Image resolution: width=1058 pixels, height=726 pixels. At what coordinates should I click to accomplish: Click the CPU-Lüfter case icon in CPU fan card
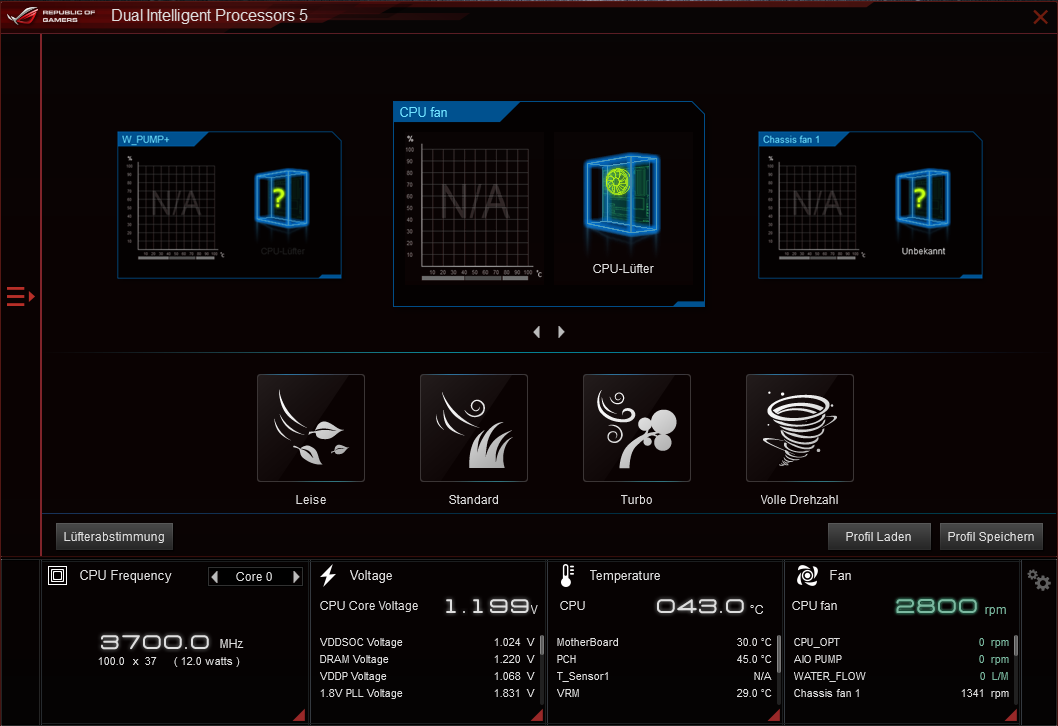click(x=622, y=195)
